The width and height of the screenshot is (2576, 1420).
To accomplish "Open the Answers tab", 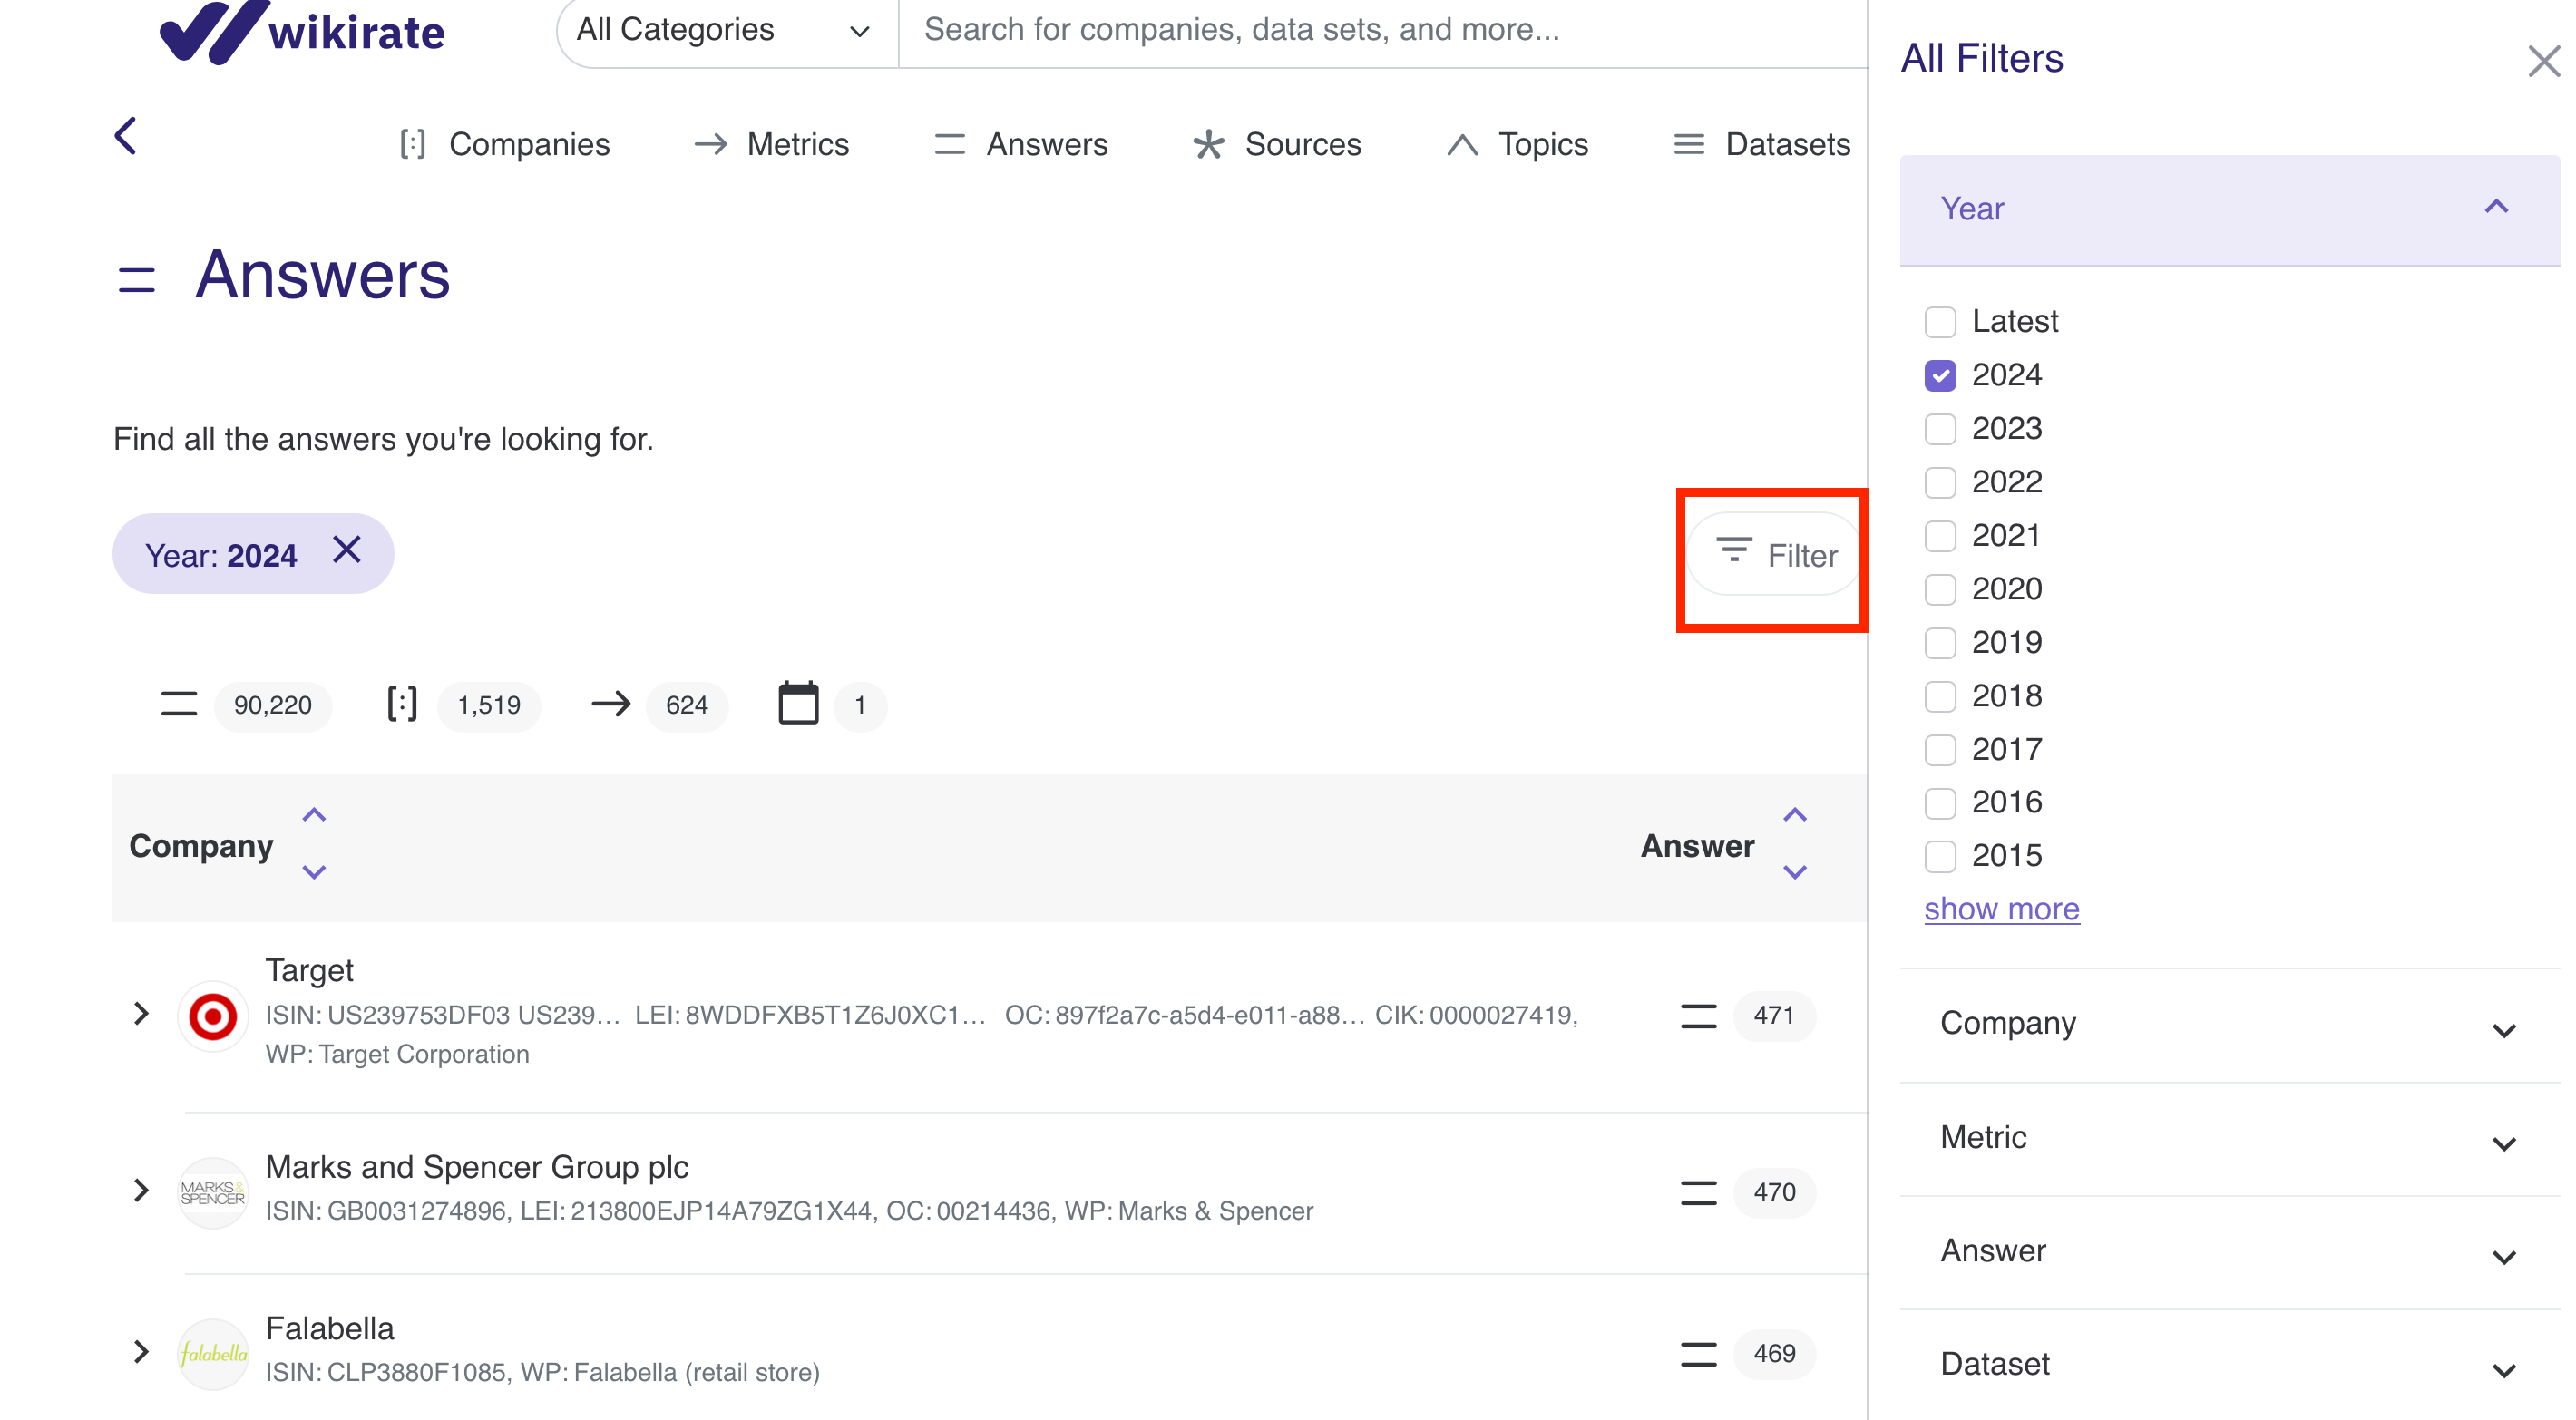I will coord(1020,144).
